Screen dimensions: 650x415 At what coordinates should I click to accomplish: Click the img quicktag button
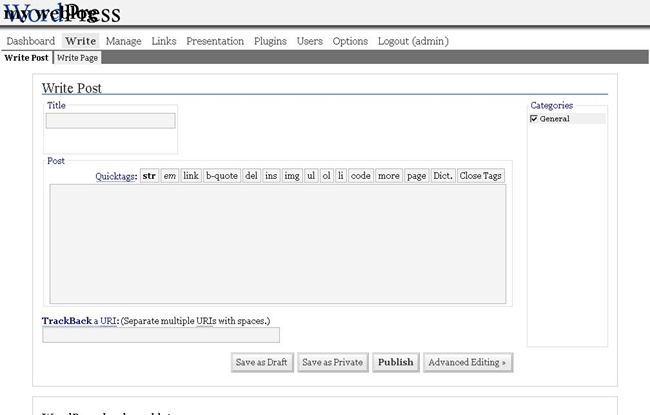(x=292, y=176)
